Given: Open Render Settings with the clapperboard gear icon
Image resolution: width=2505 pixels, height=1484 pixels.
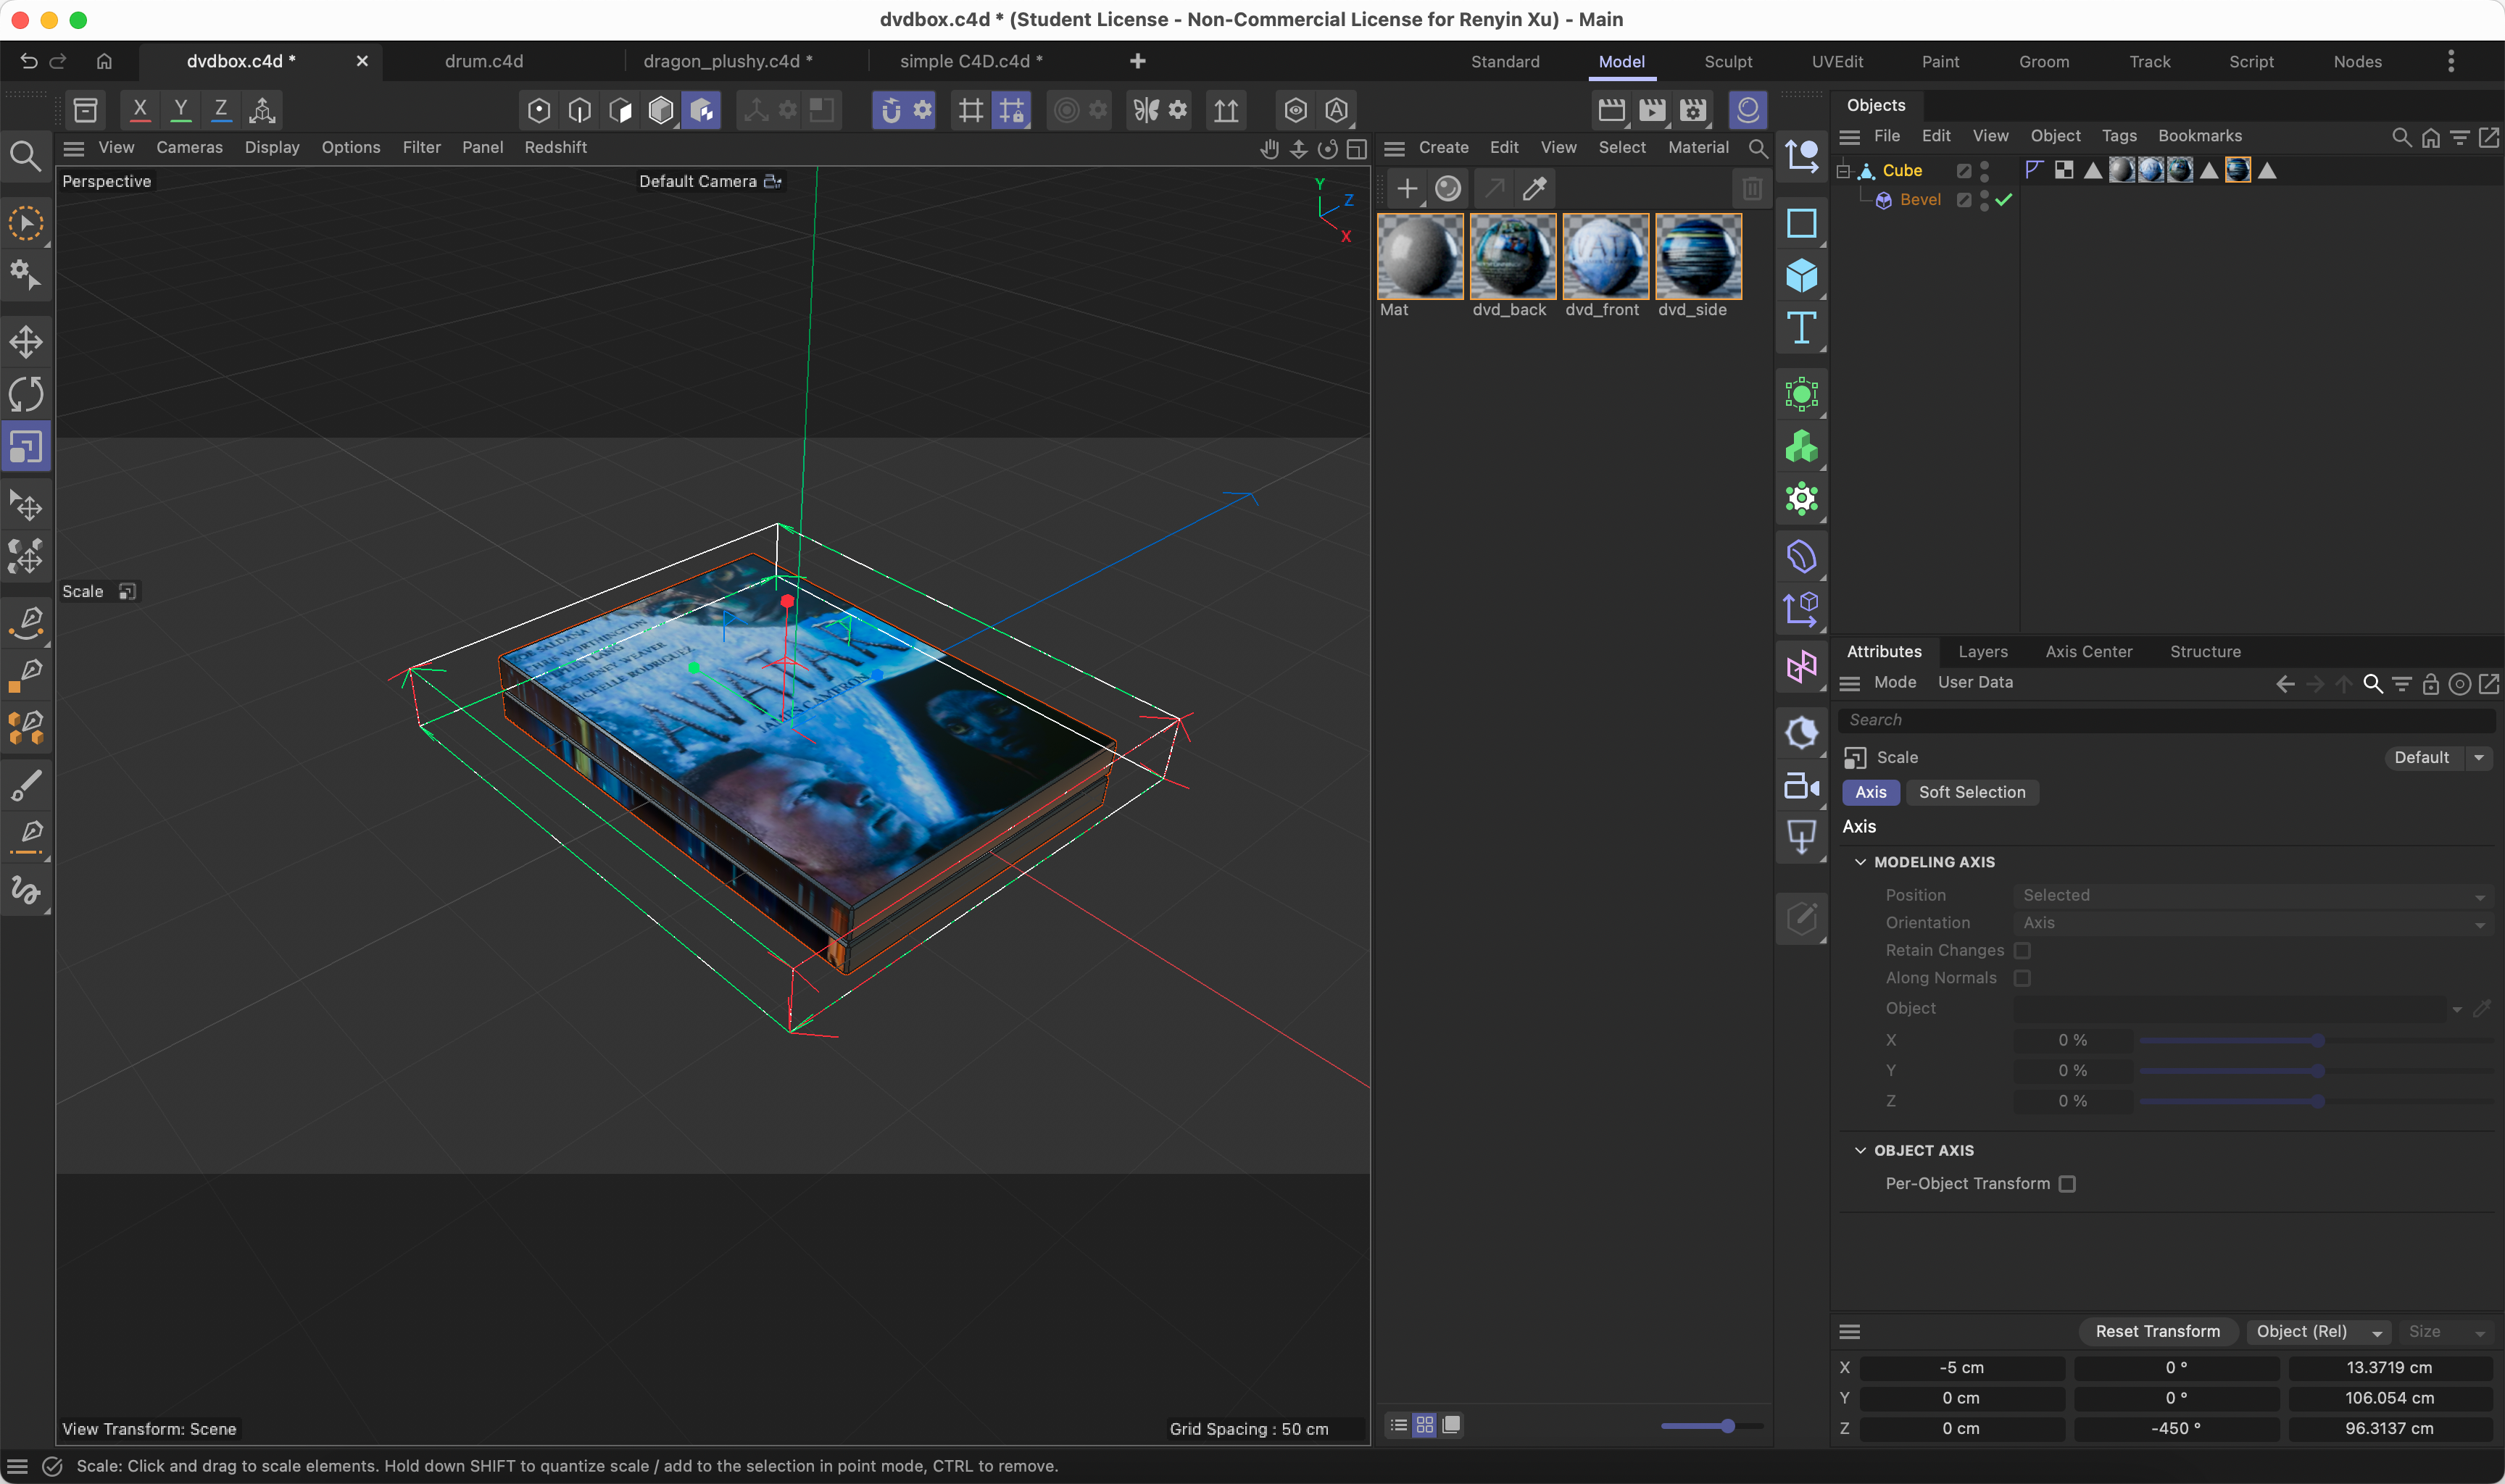Looking at the screenshot, I should pos(1691,110).
